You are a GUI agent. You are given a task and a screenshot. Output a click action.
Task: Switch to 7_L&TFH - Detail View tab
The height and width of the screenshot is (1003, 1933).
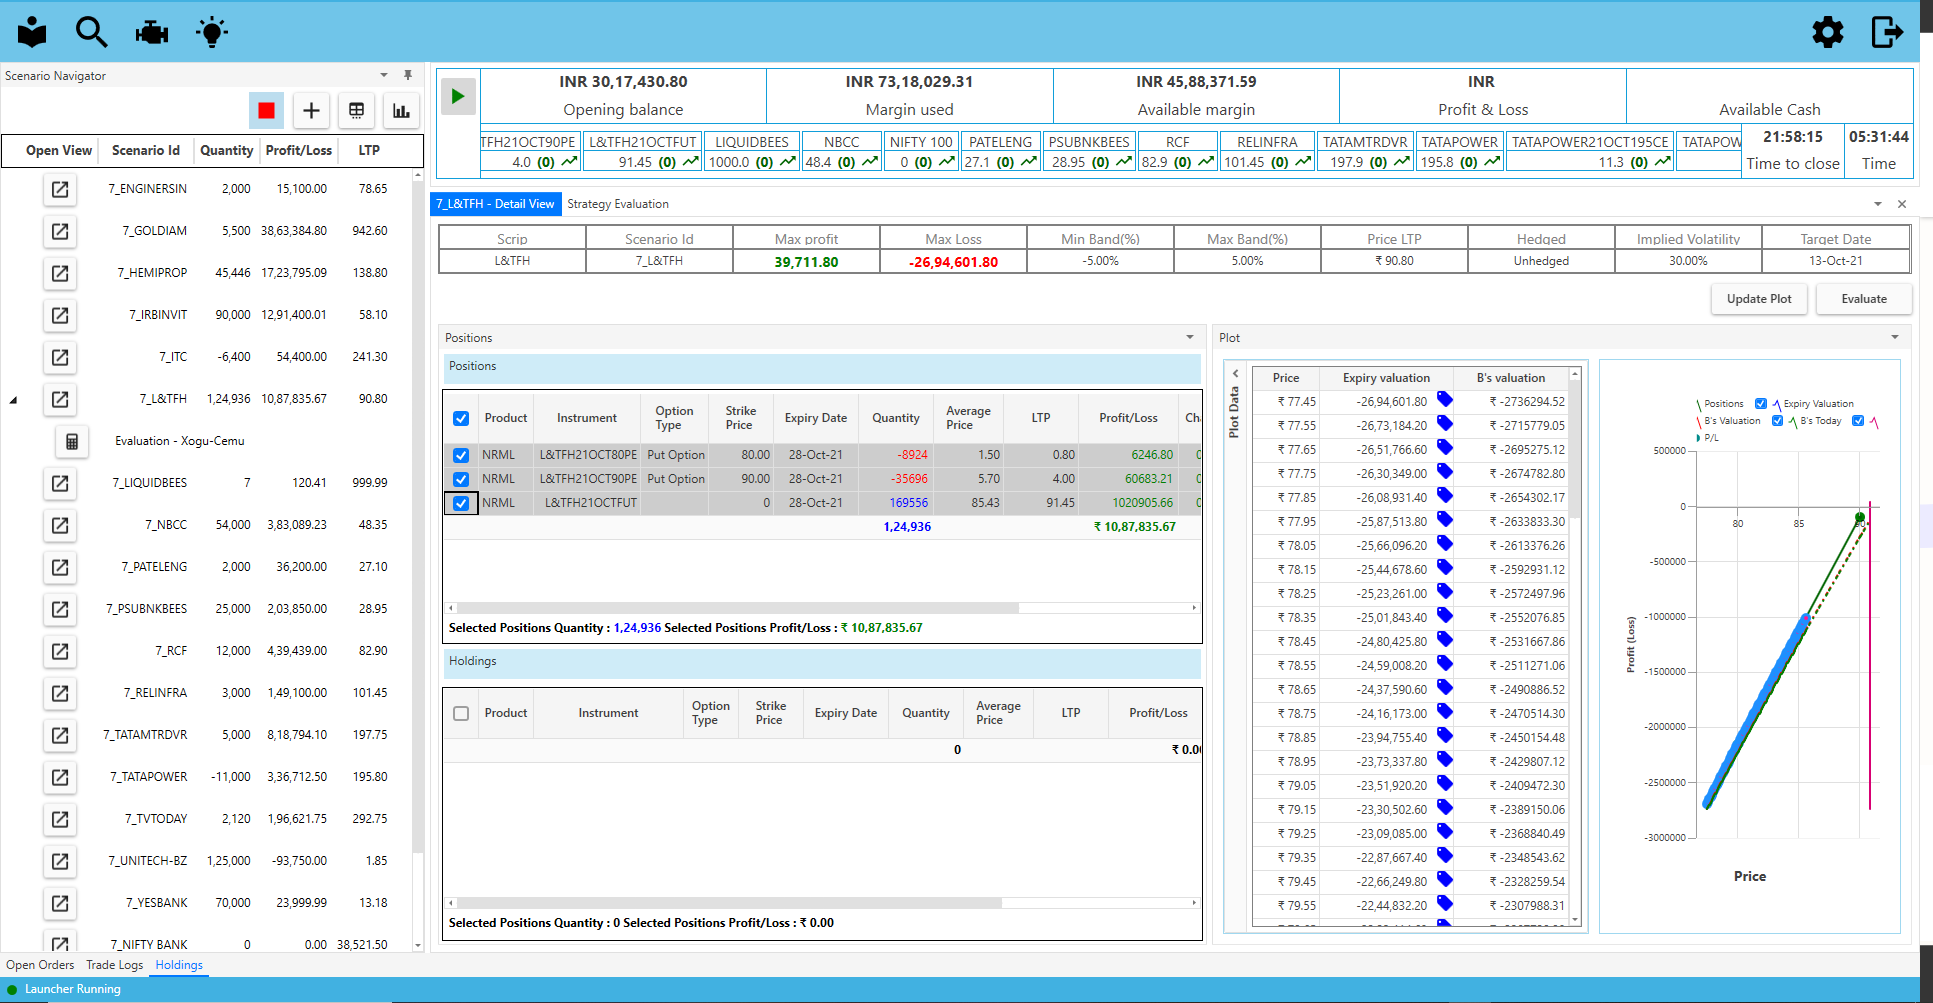pos(495,204)
